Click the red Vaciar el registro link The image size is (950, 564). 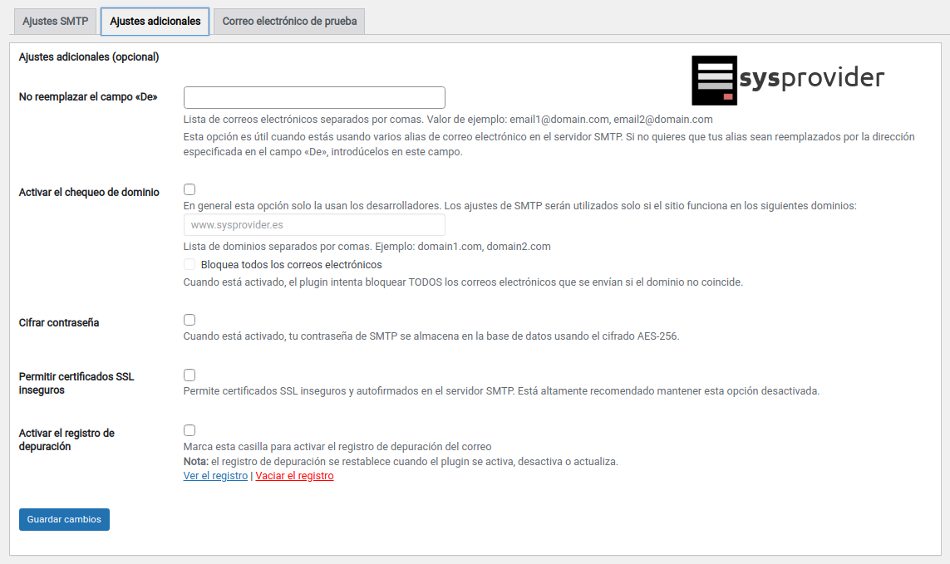tap(294, 476)
